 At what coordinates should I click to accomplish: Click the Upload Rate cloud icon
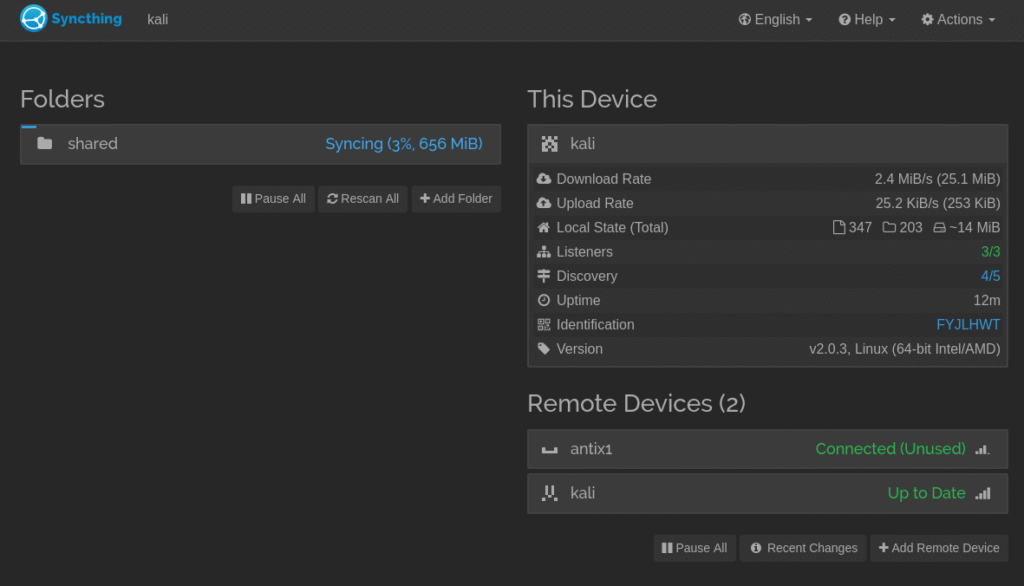[543, 203]
